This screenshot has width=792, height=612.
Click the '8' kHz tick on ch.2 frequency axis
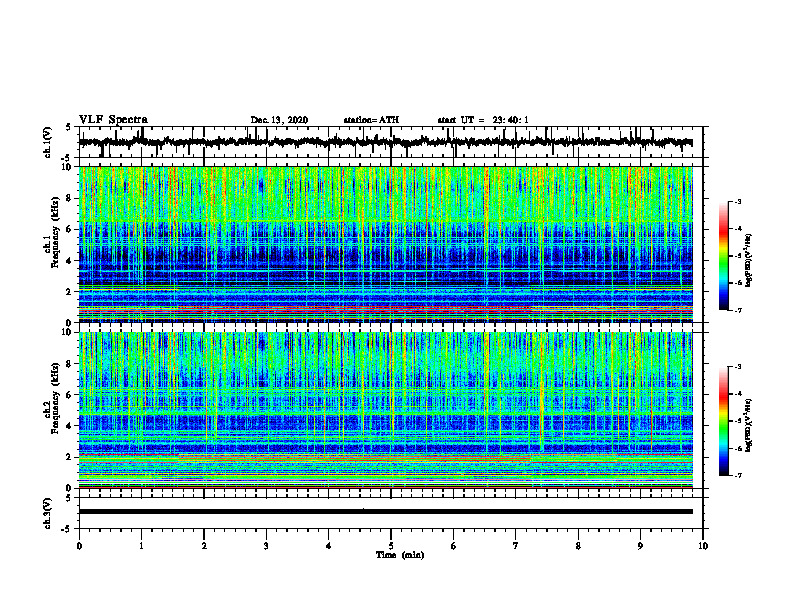[70, 364]
